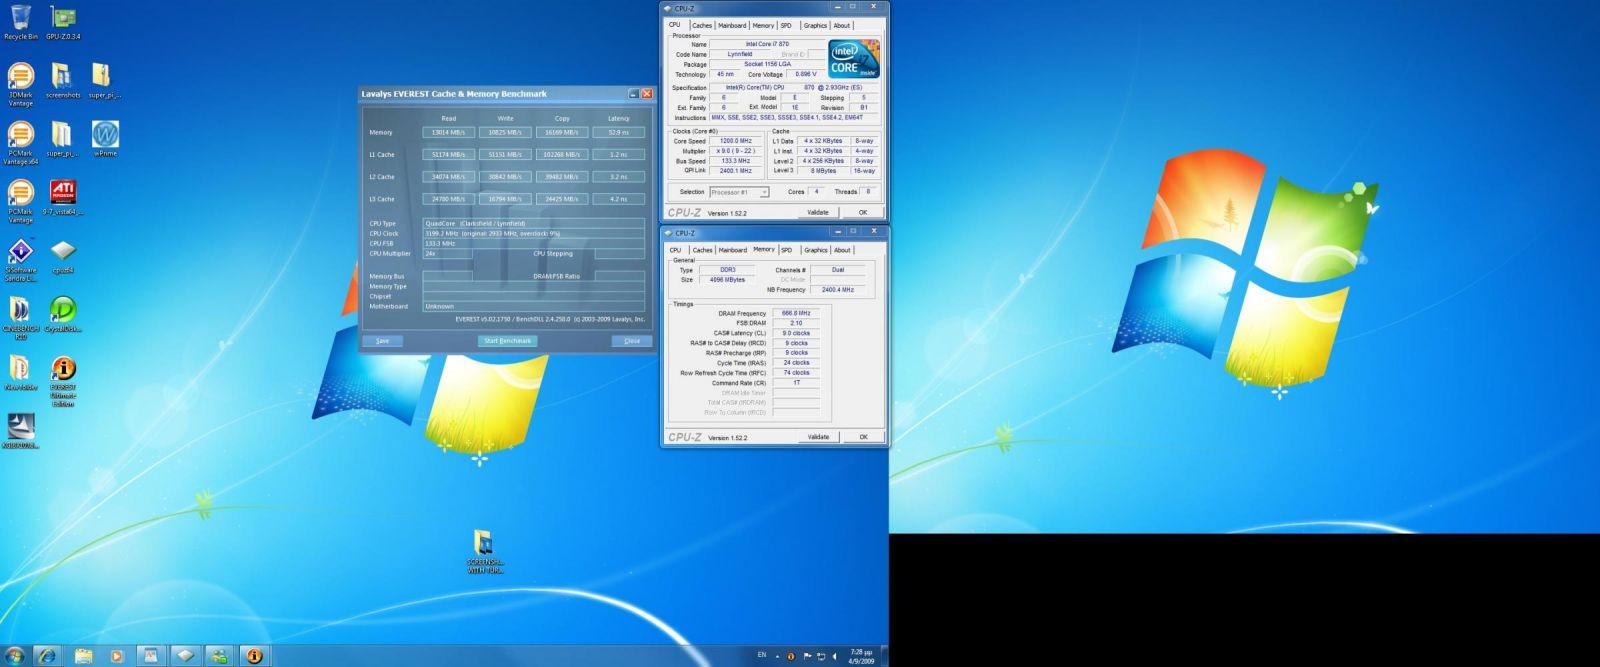Screen dimensions: 1600x667
Task: Click the Cycle Time value 24 clocks
Action: (x=797, y=363)
